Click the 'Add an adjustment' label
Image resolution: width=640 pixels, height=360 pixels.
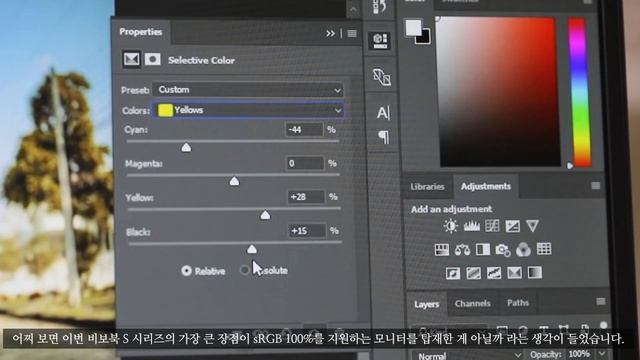point(451,209)
